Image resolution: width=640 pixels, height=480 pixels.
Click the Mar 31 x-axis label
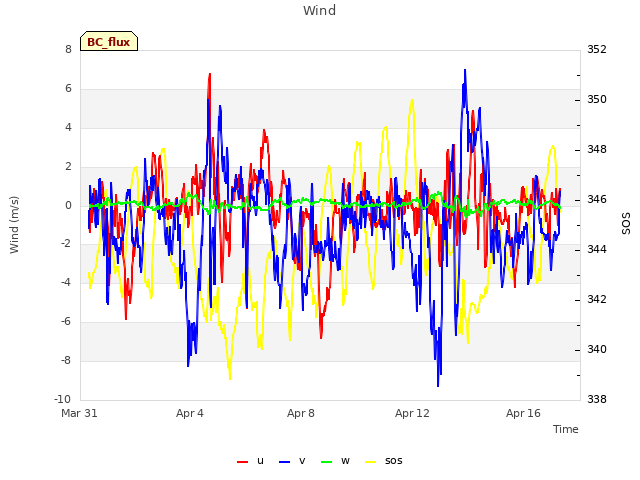(x=79, y=413)
